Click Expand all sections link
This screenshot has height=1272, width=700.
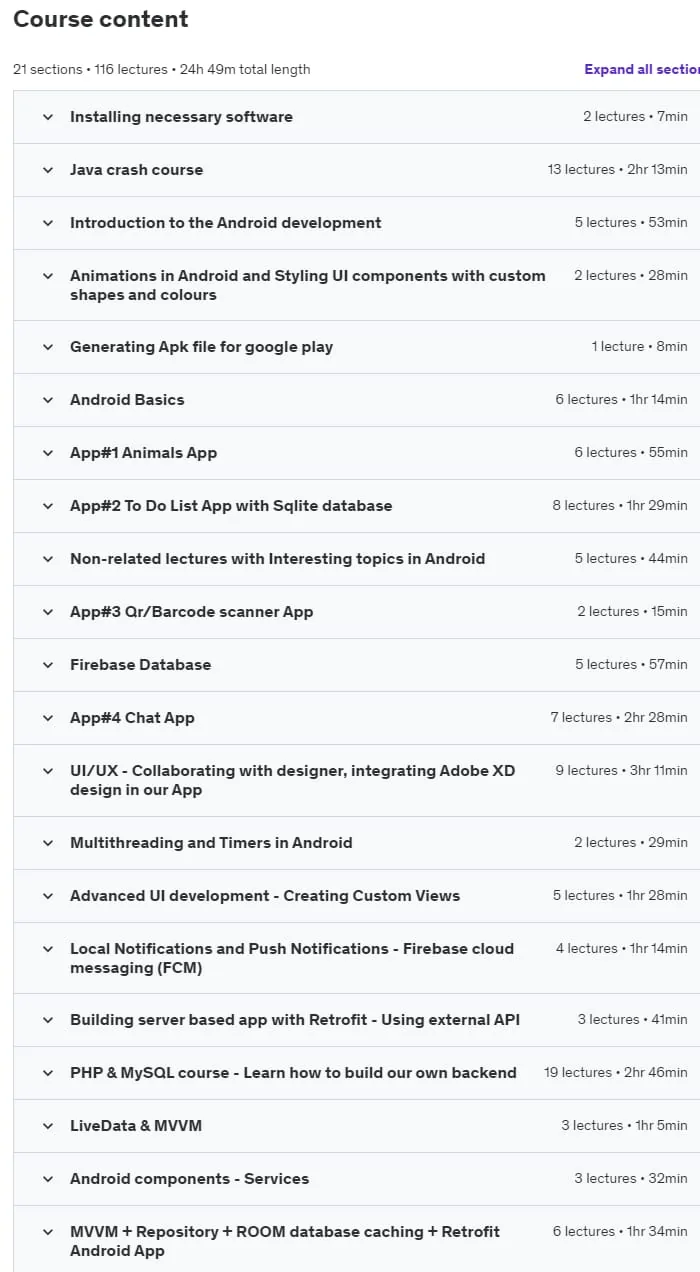point(642,69)
